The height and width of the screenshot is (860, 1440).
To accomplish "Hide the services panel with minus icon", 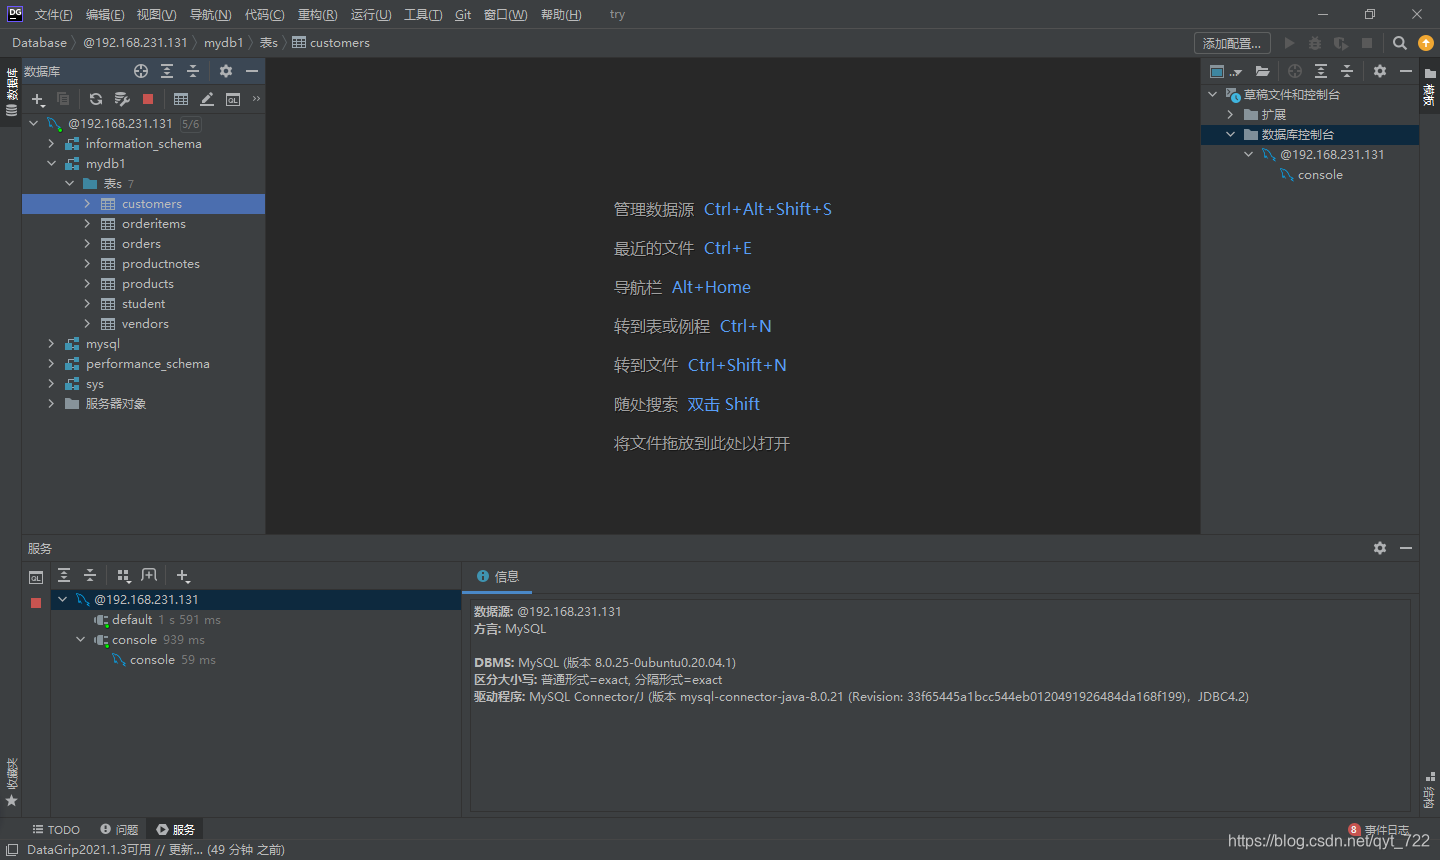I will [x=1406, y=548].
